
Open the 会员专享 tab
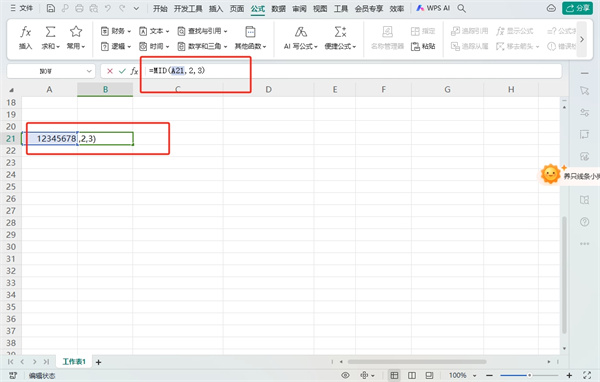pyautogui.click(x=369, y=8)
